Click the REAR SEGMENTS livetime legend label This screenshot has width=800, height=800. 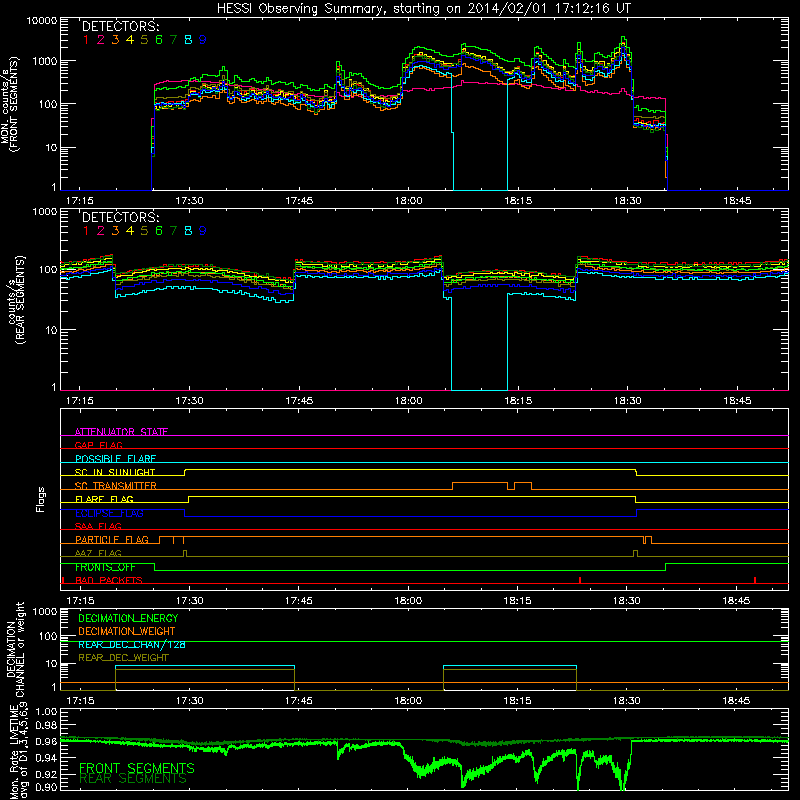[133, 779]
